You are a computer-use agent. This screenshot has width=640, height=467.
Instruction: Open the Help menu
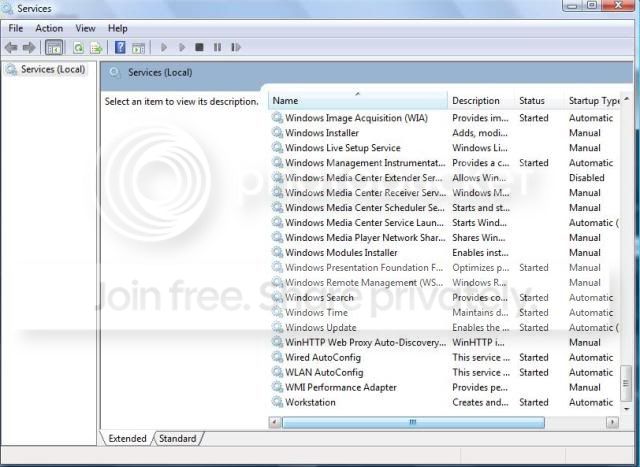coord(118,28)
